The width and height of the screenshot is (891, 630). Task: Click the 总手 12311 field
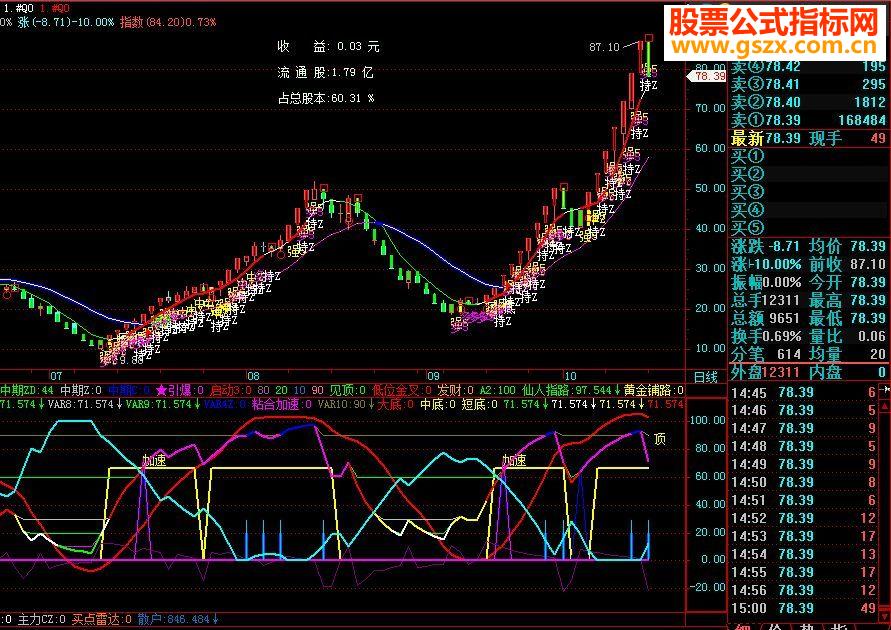[765, 300]
